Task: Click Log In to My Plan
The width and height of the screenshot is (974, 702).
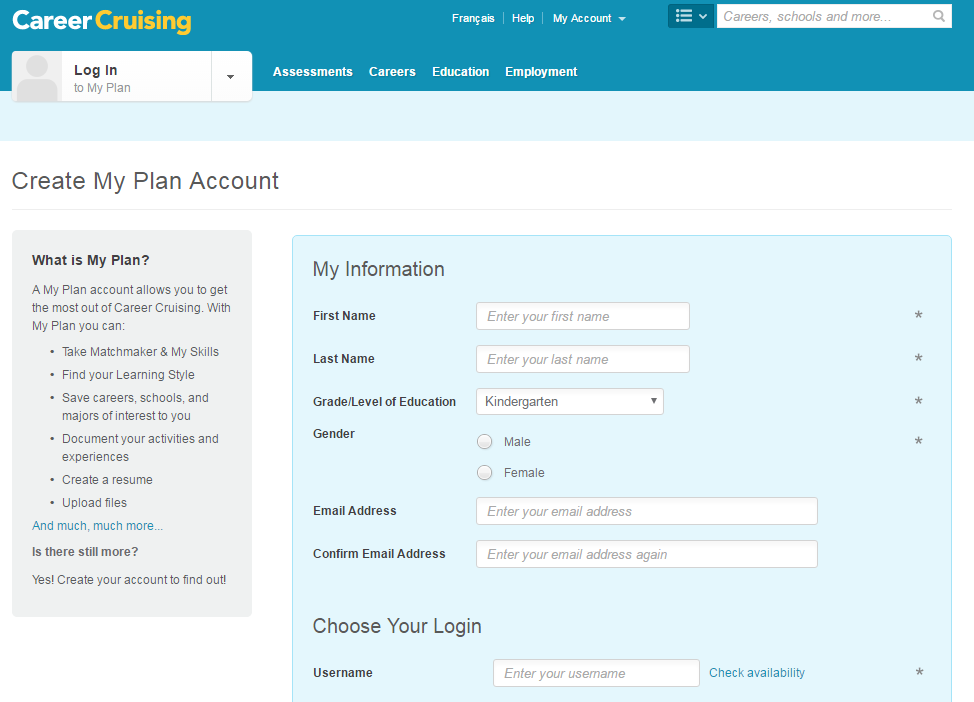Action: (136, 78)
